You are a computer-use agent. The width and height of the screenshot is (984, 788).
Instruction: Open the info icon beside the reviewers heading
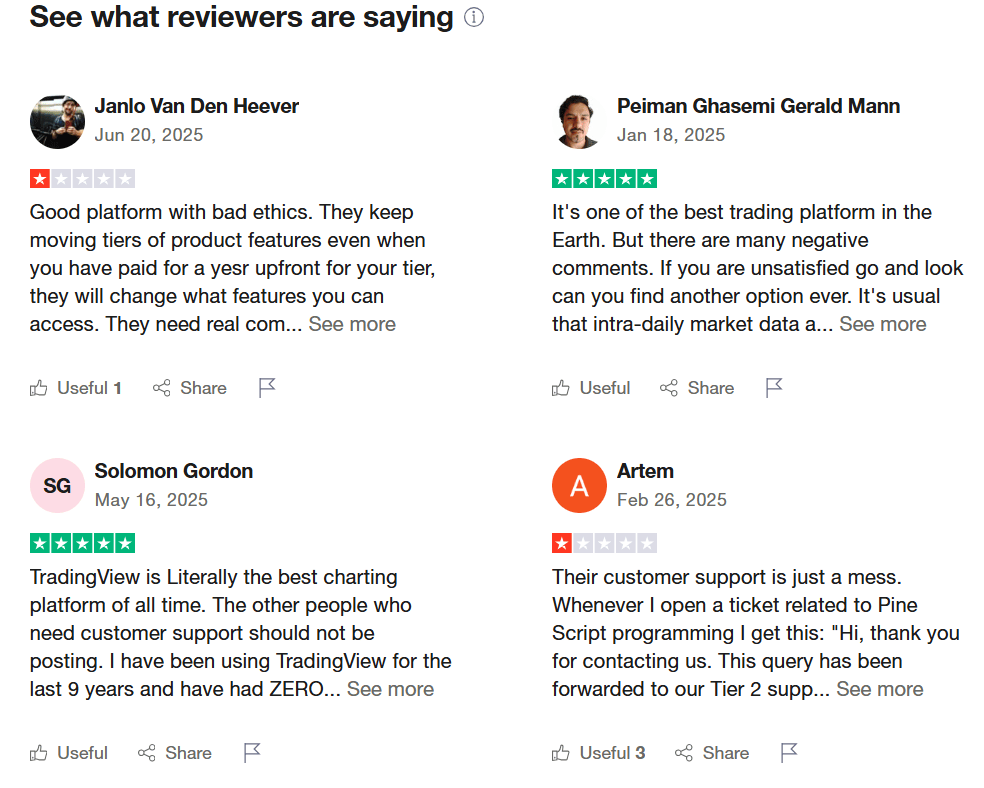[x=474, y=17]
